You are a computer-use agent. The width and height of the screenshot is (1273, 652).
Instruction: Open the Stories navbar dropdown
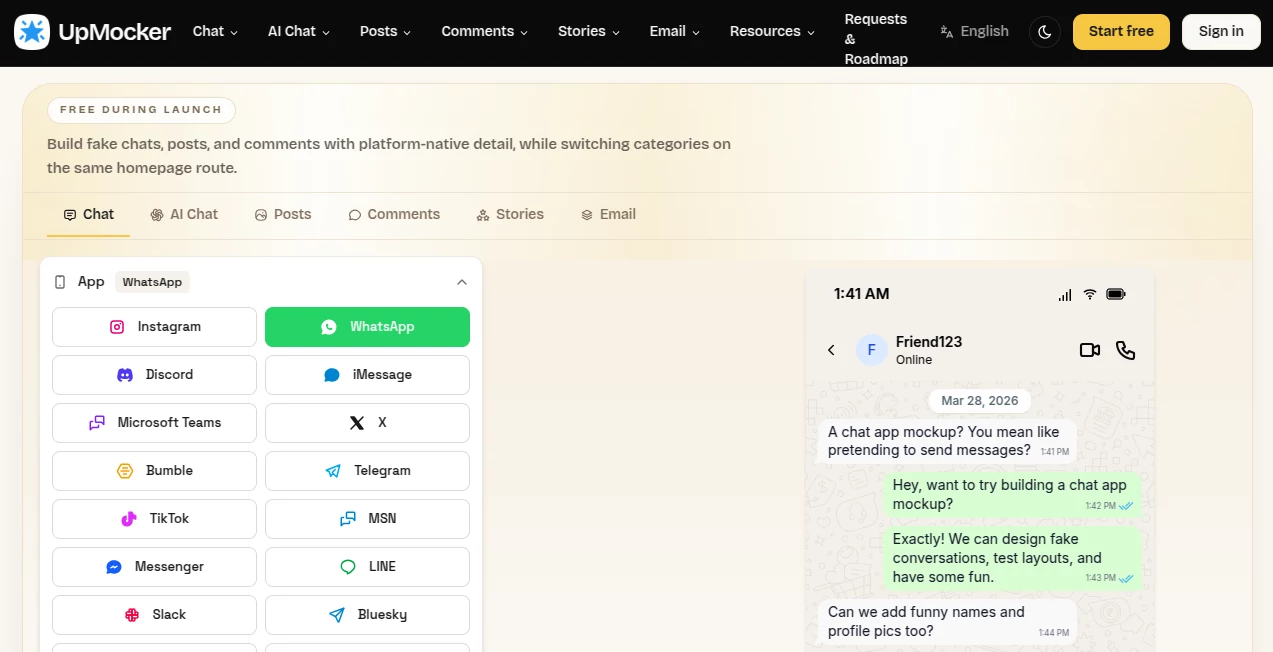pyautogui.click(x=589, y=32)
